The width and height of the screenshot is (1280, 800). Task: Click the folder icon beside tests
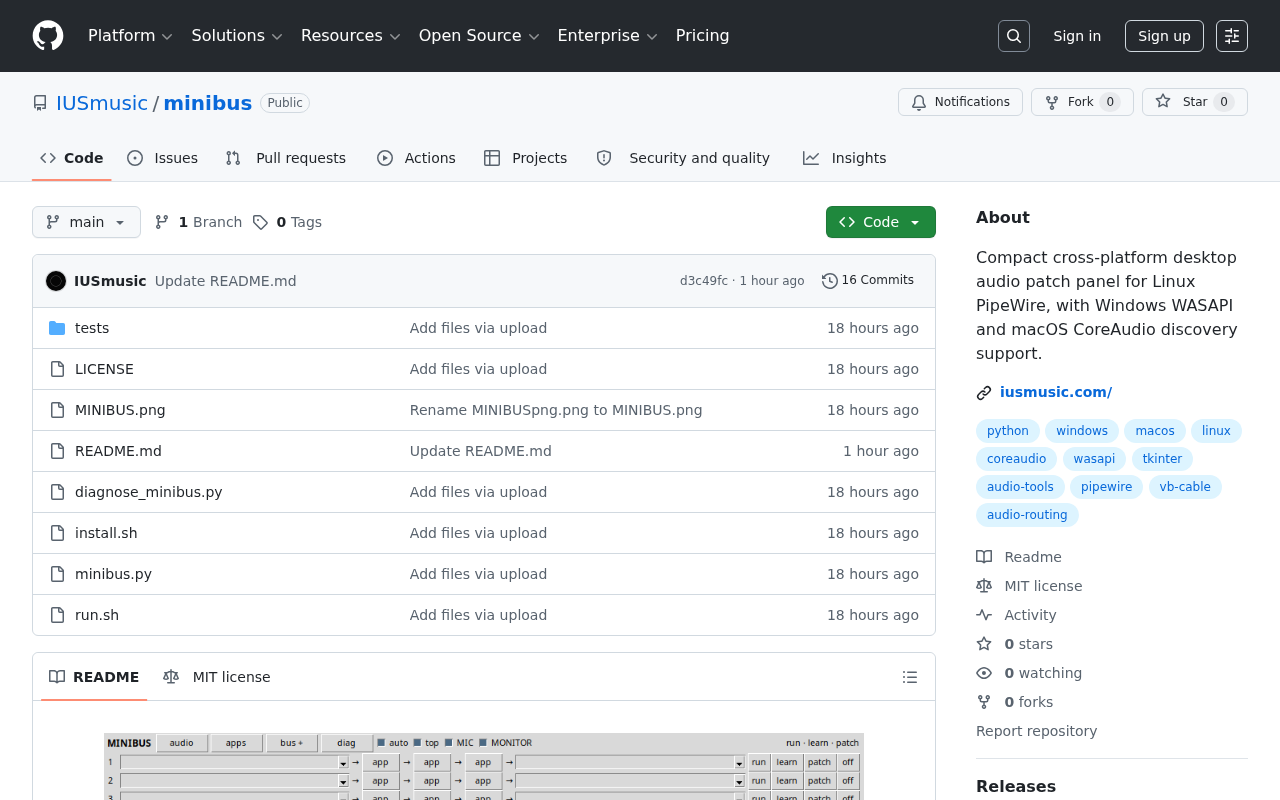coord(57,328)
